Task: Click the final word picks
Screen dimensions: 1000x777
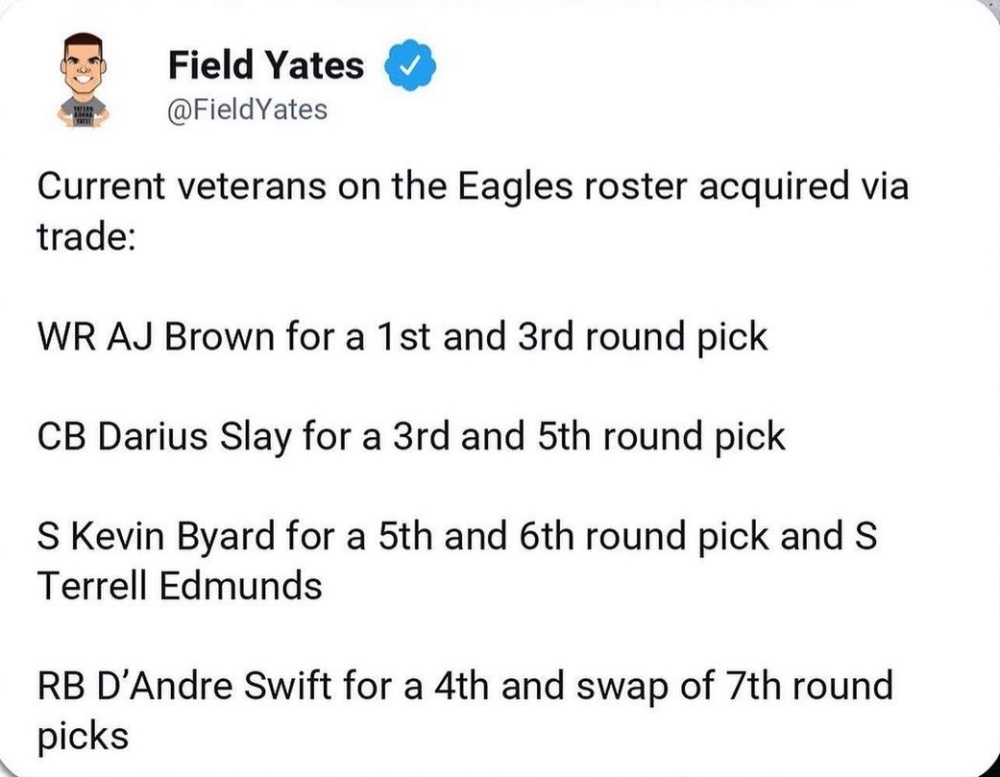Action: pos(83,736)
